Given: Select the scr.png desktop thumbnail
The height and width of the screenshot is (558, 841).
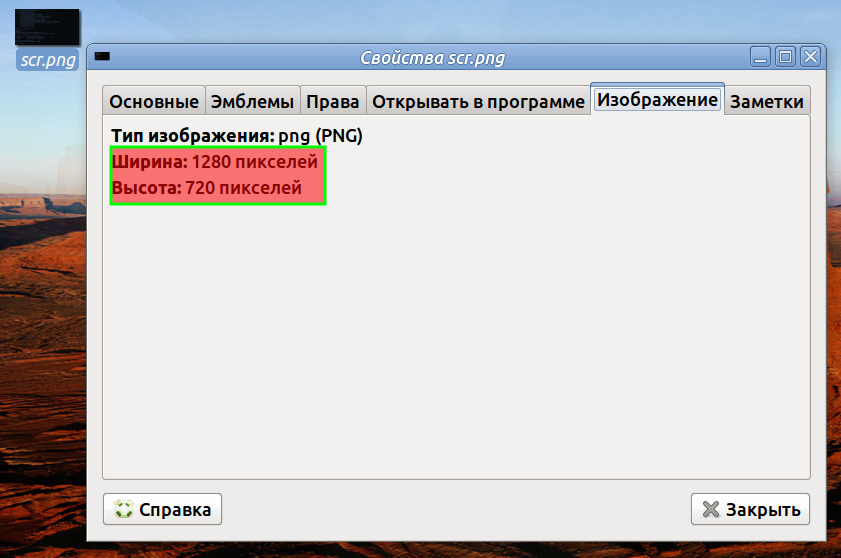Looking at the screenshot, I should coord(47,27).
